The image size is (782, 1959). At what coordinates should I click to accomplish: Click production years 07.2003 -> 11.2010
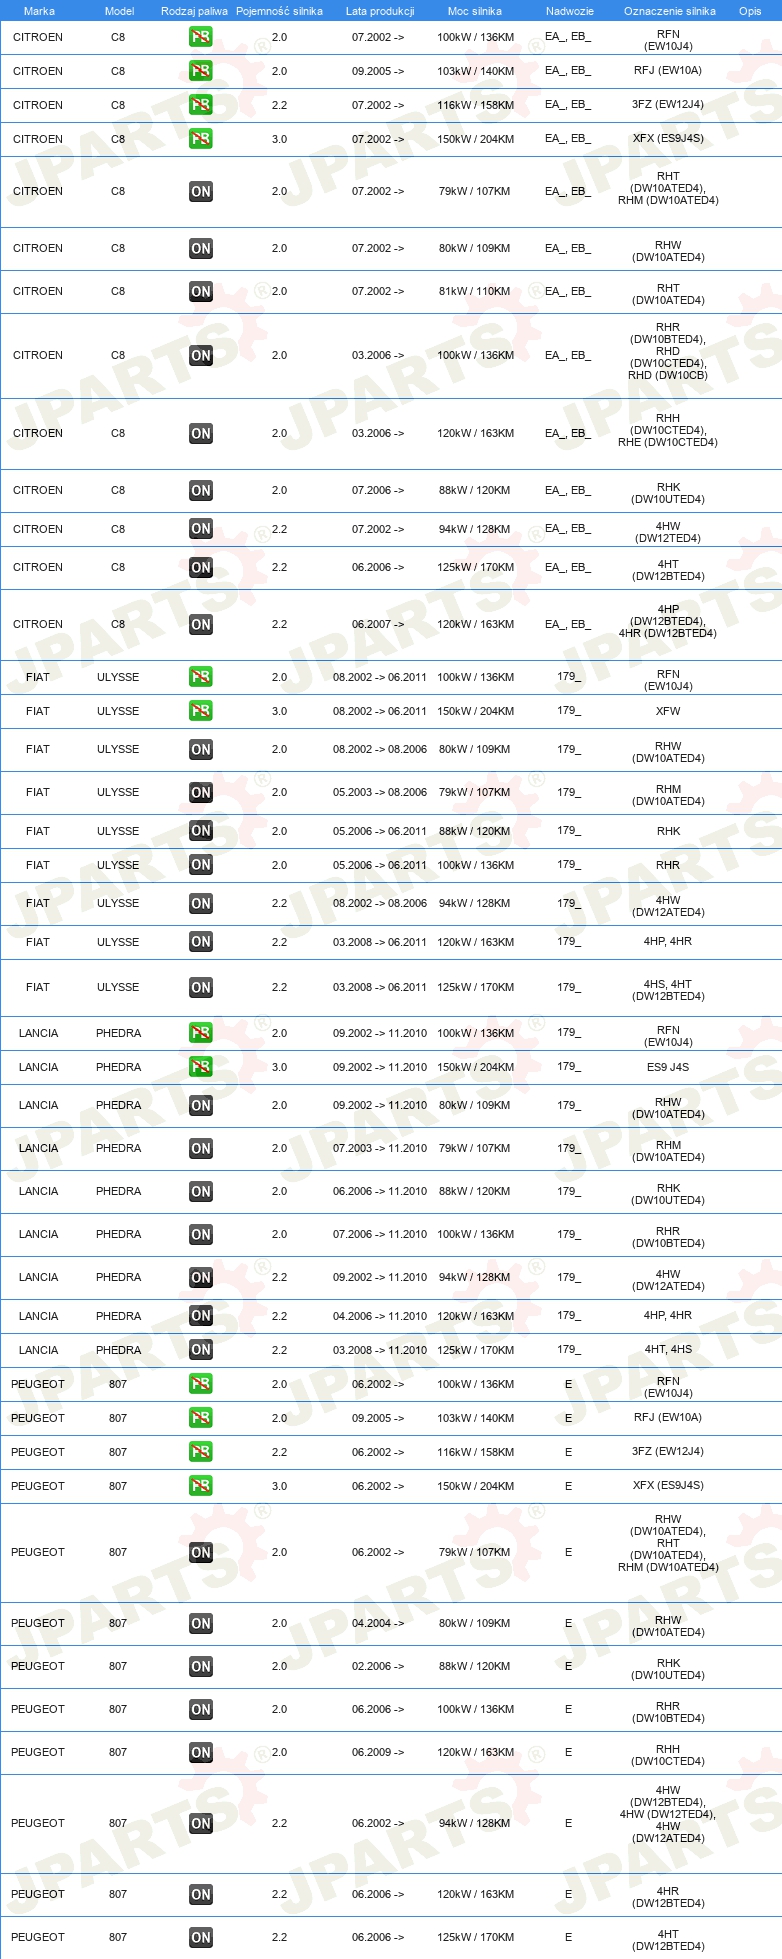(380, 1148)
